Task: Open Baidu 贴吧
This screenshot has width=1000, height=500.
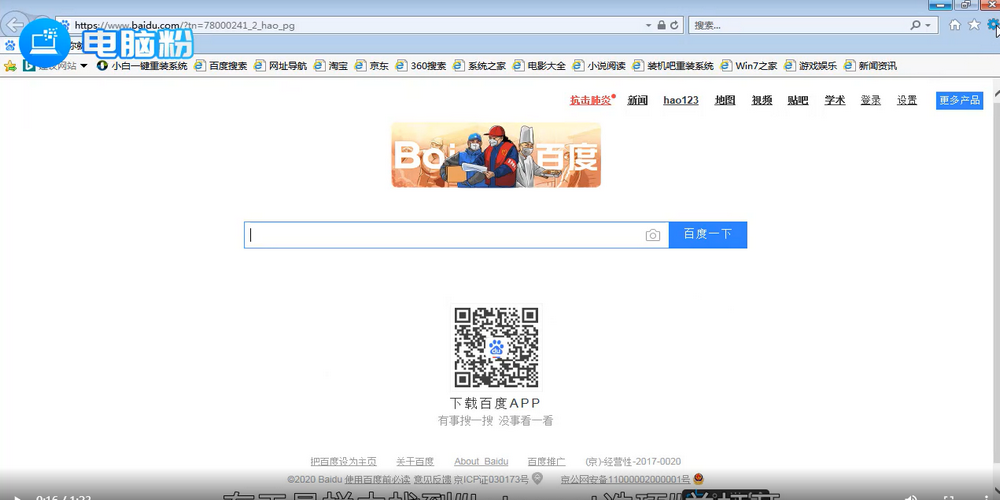Action: [x=798, y=100]
